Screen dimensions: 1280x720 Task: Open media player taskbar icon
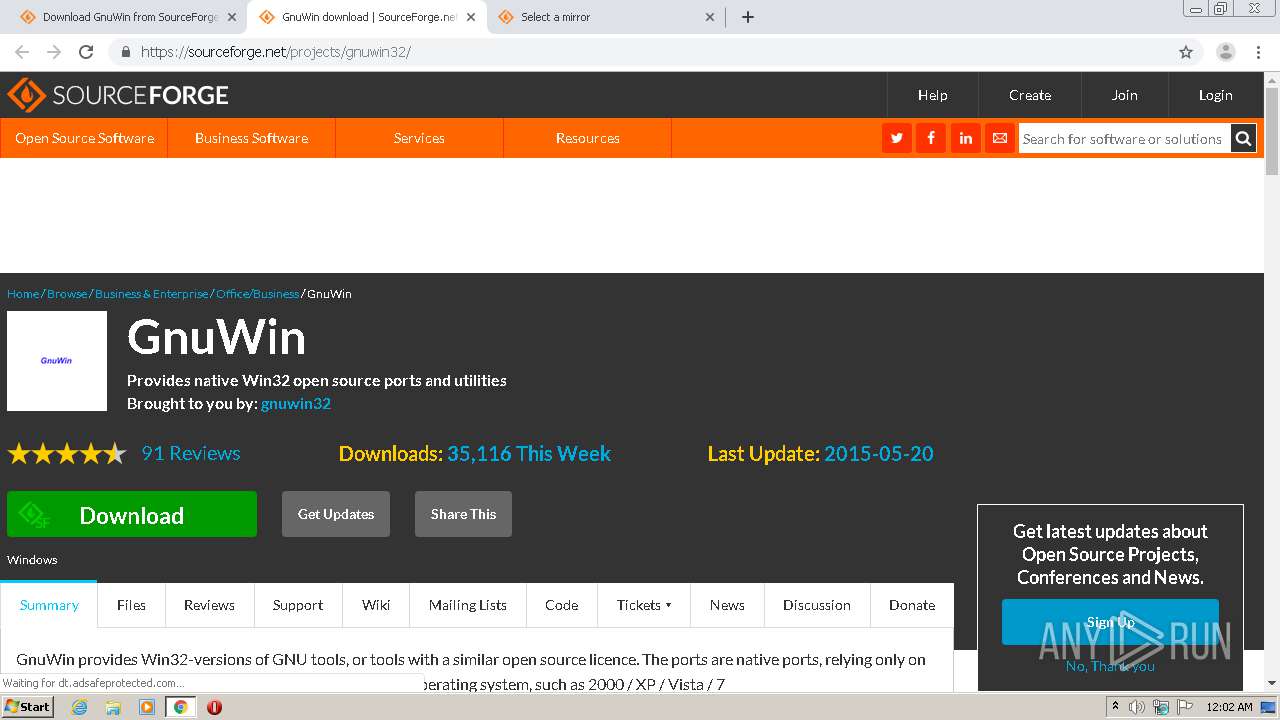147,707
